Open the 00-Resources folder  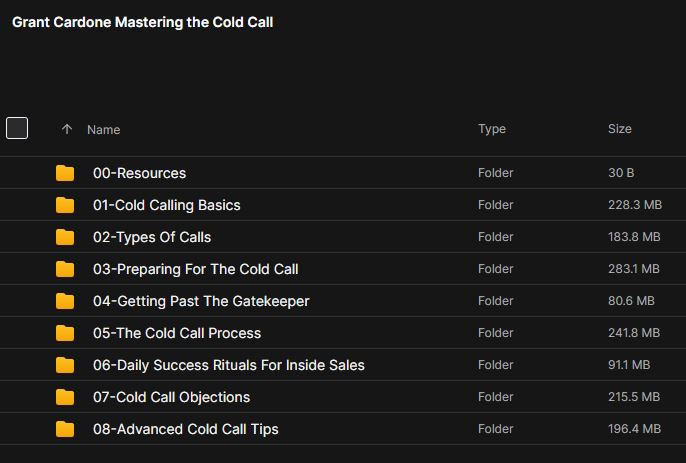click(139, 173)
